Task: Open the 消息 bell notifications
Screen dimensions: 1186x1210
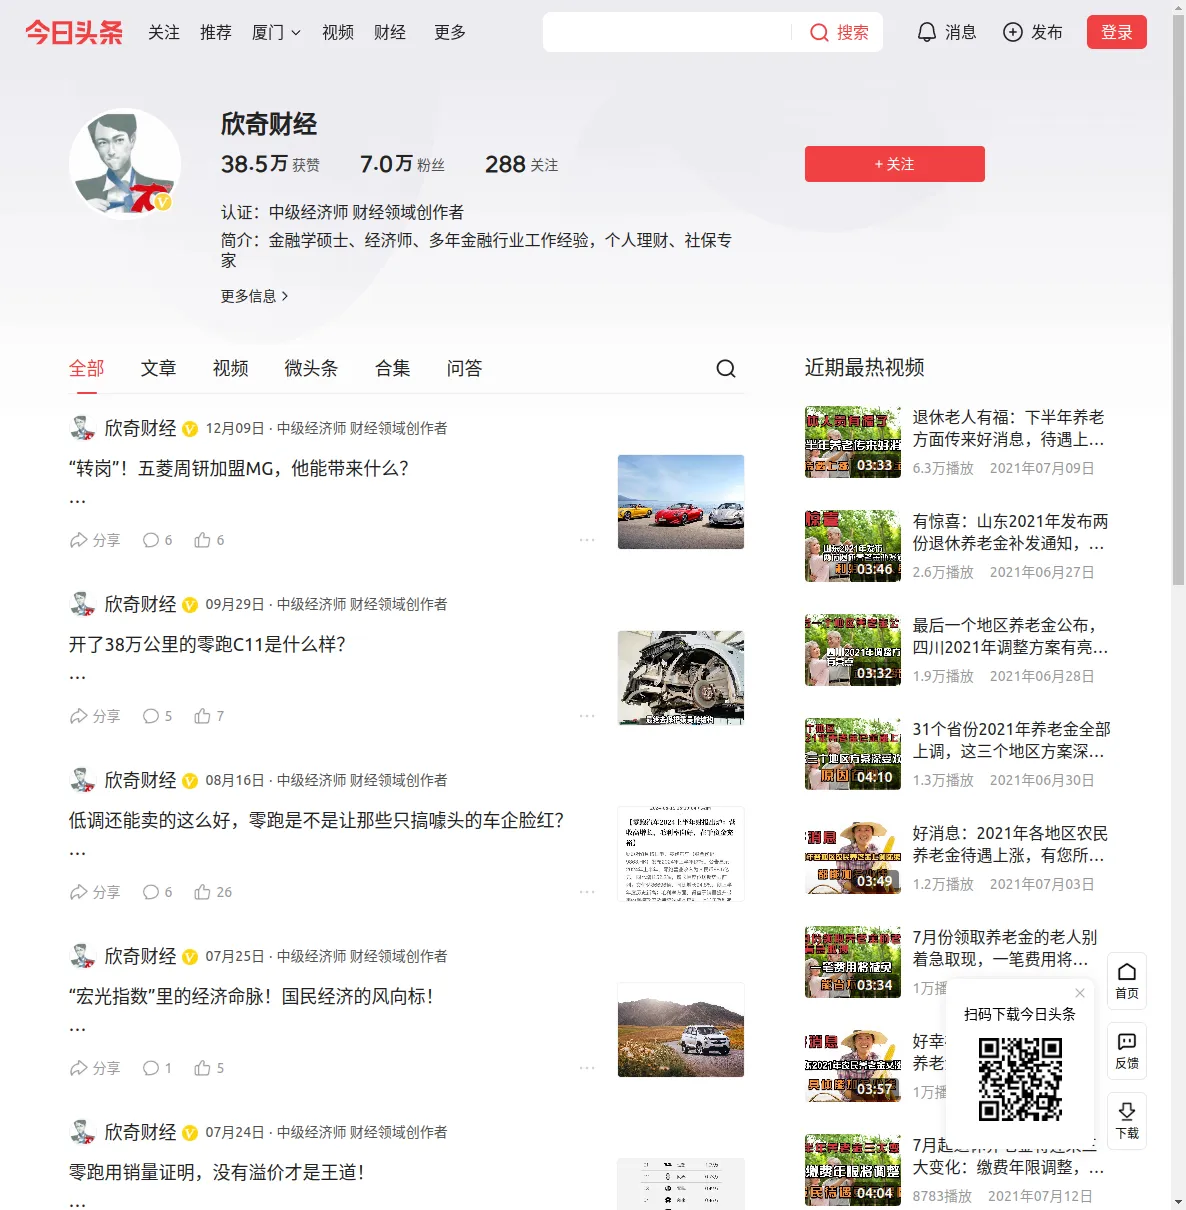Action: tap(946, 32)
